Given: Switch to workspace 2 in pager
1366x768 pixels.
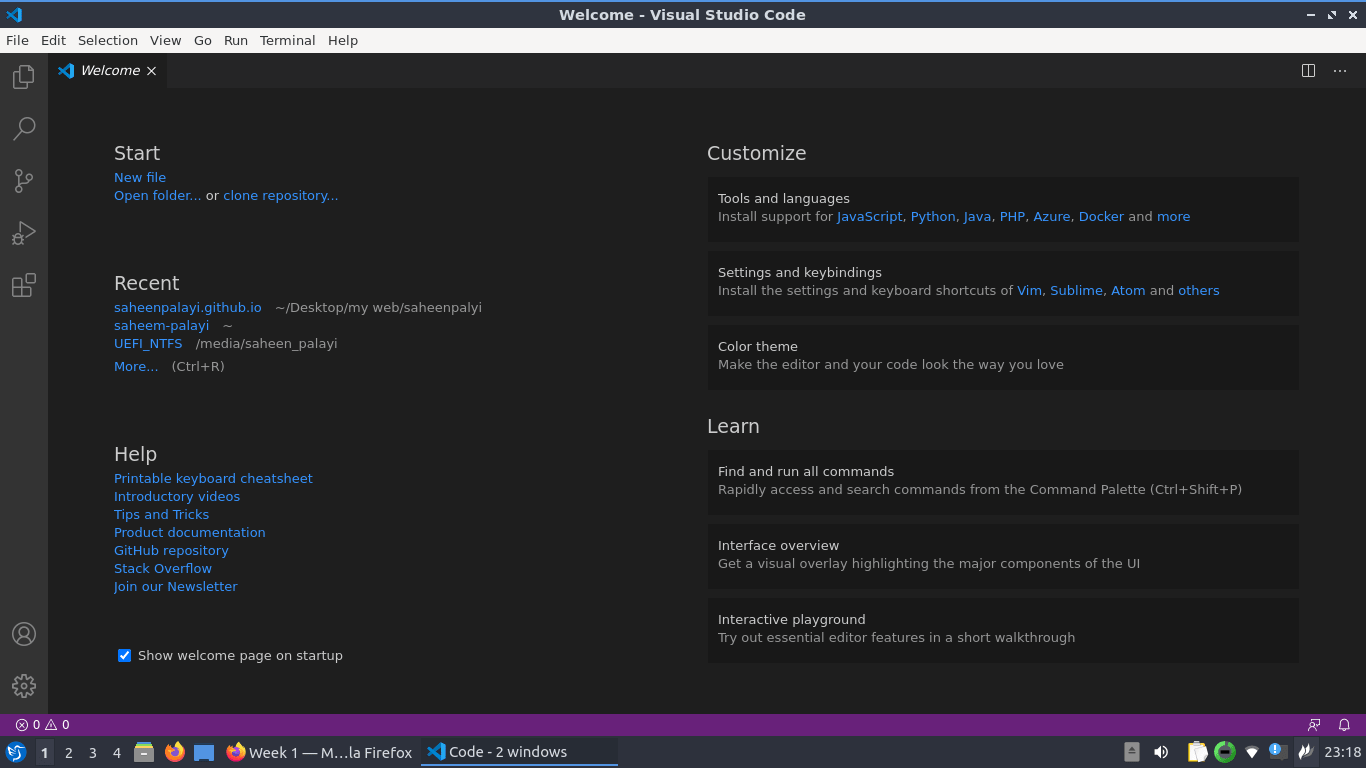Looking at the screenshot, I should click(68, 753).
